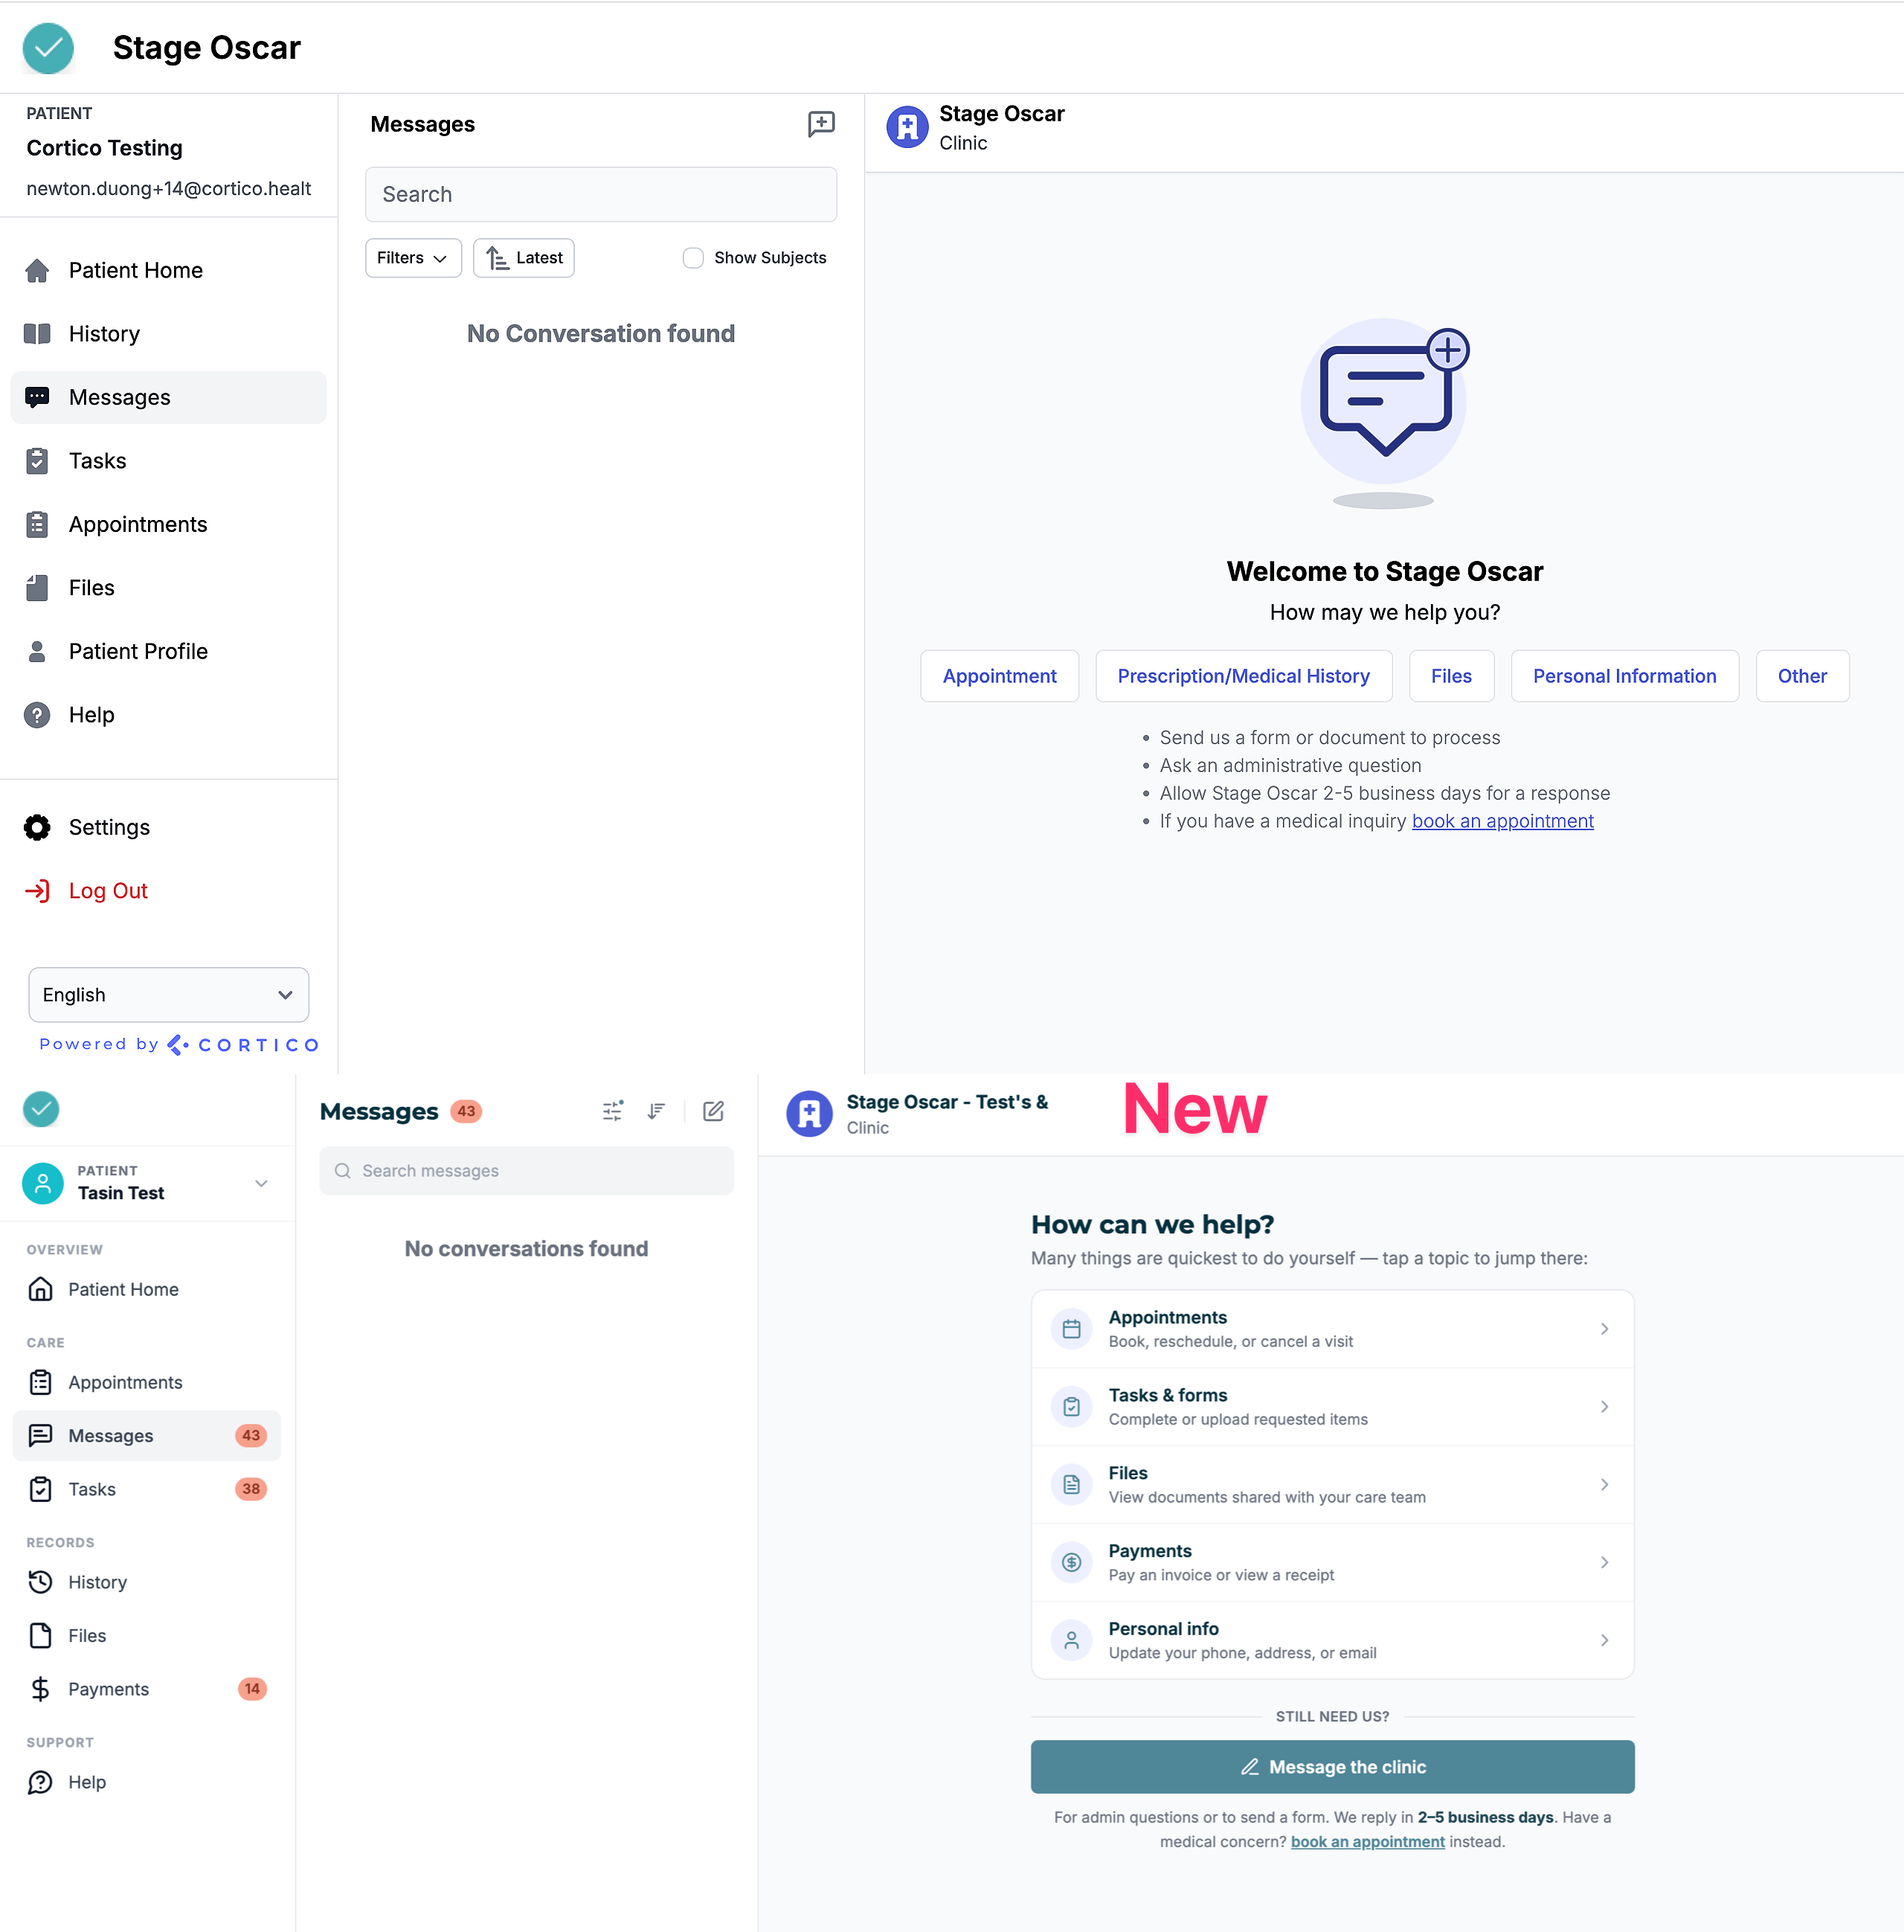This screenshot has height=1932, width=1904.
Task: Focus the Search field under Messages
Action: pyautogui.click(x=601, y=194)
